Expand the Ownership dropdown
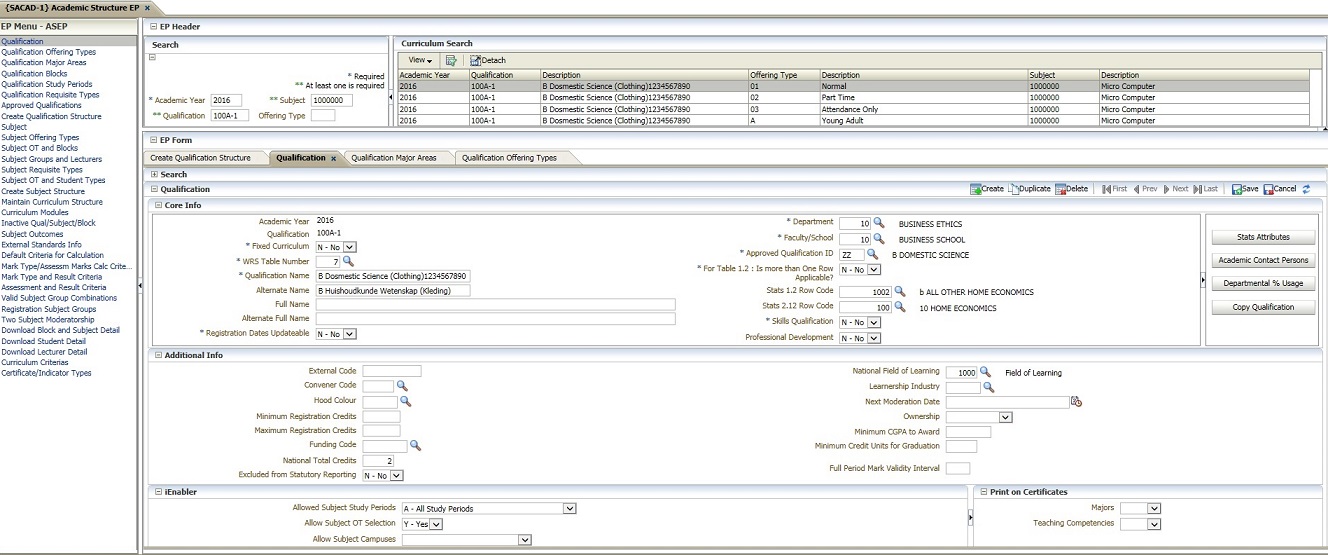Screen dimensions: 1328x555 click(1005, 417)
